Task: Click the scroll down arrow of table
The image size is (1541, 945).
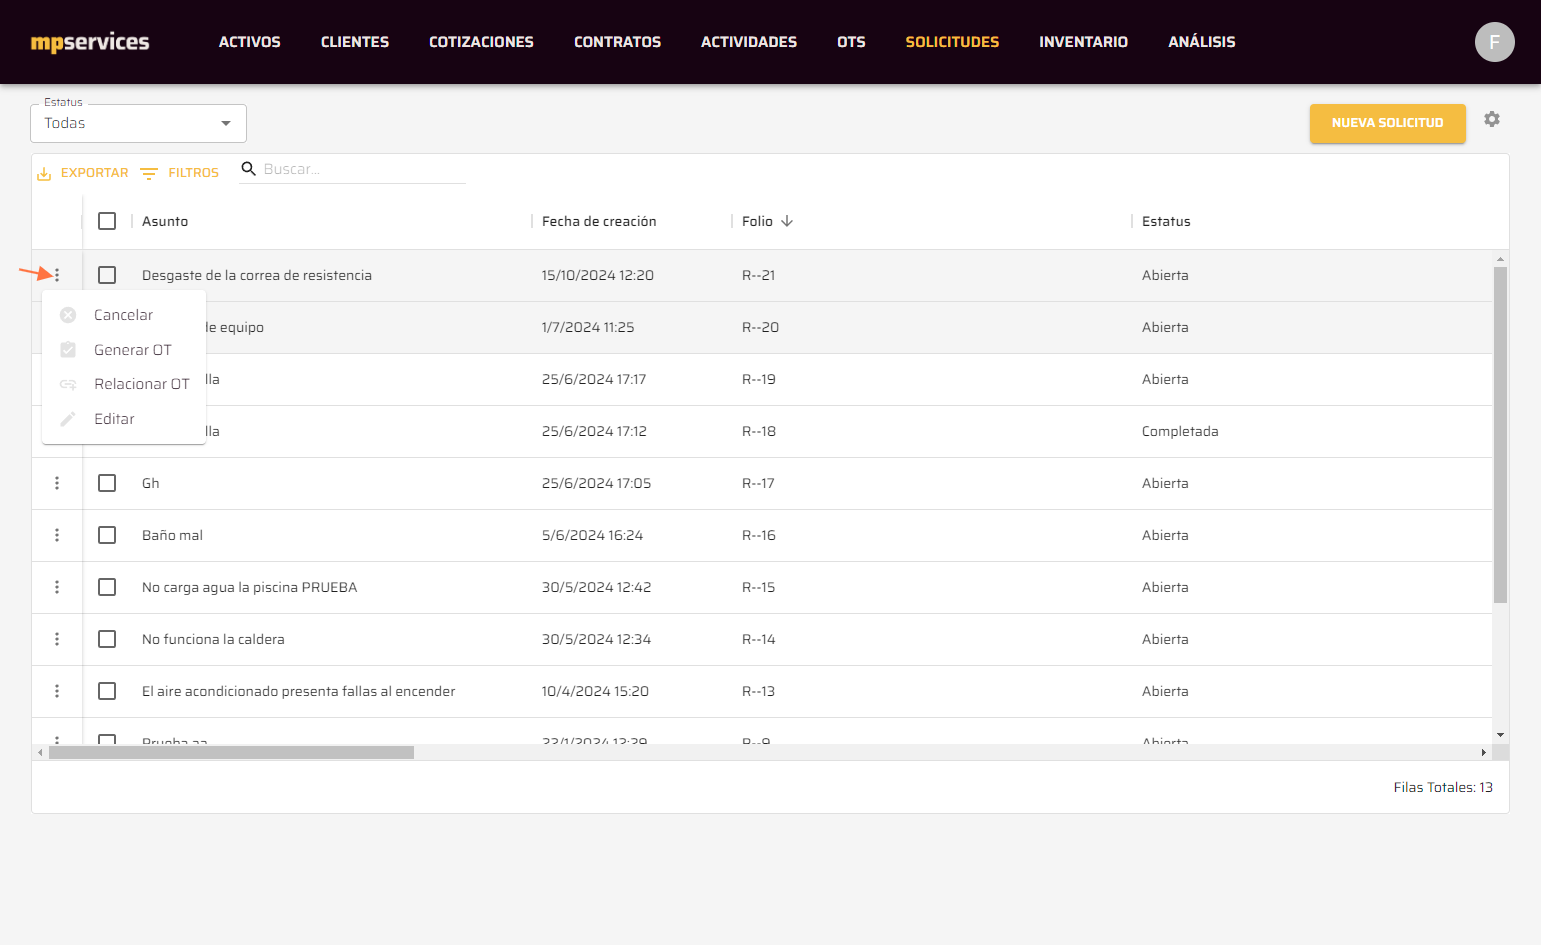Action: [x=1500, y=735]
